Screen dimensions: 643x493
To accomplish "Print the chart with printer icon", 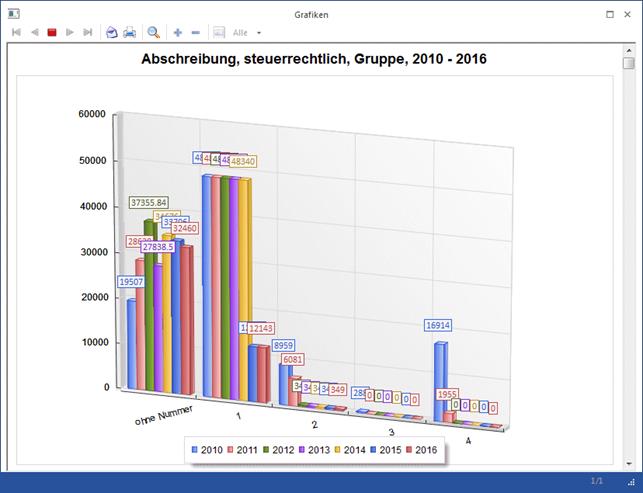I will coord(130,33).
